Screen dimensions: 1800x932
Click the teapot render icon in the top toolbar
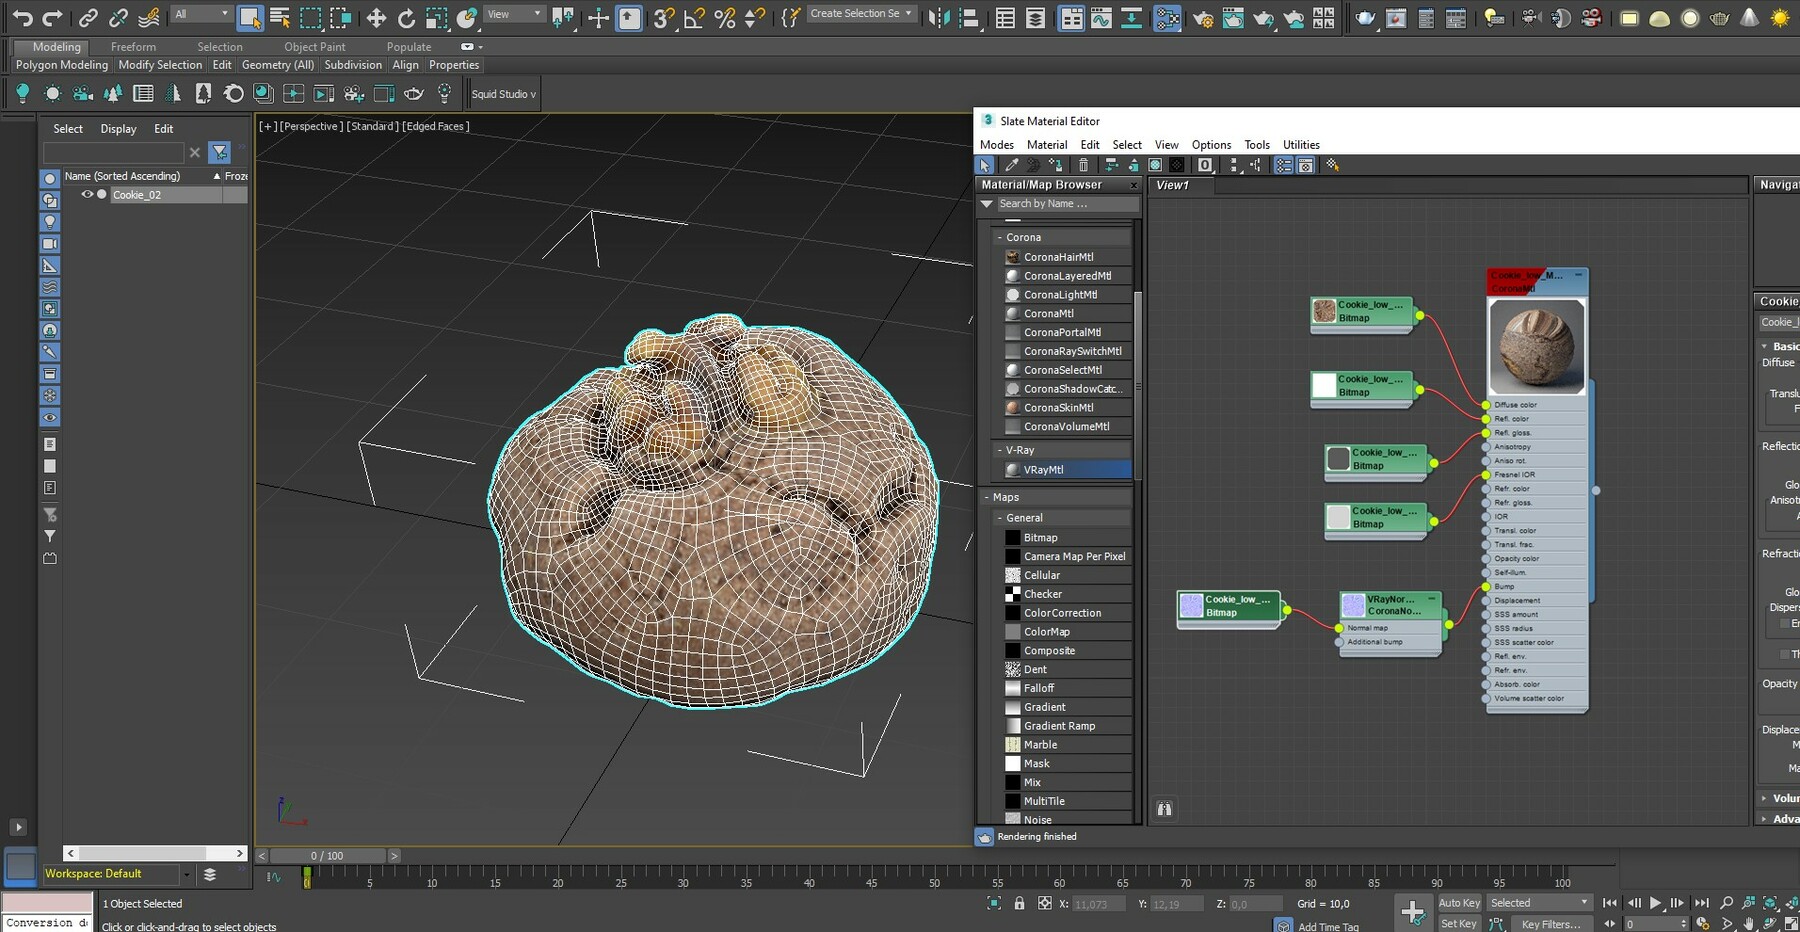1720,17
